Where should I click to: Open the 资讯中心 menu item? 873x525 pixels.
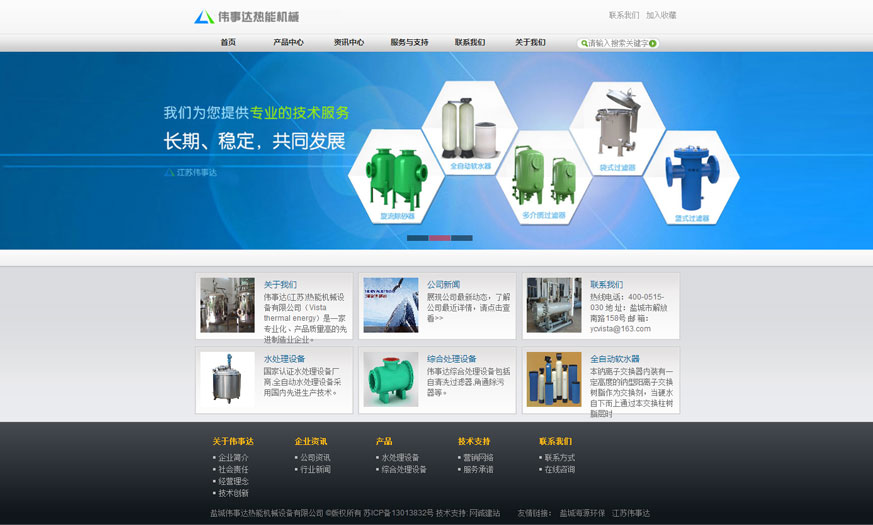click(349, 42)
